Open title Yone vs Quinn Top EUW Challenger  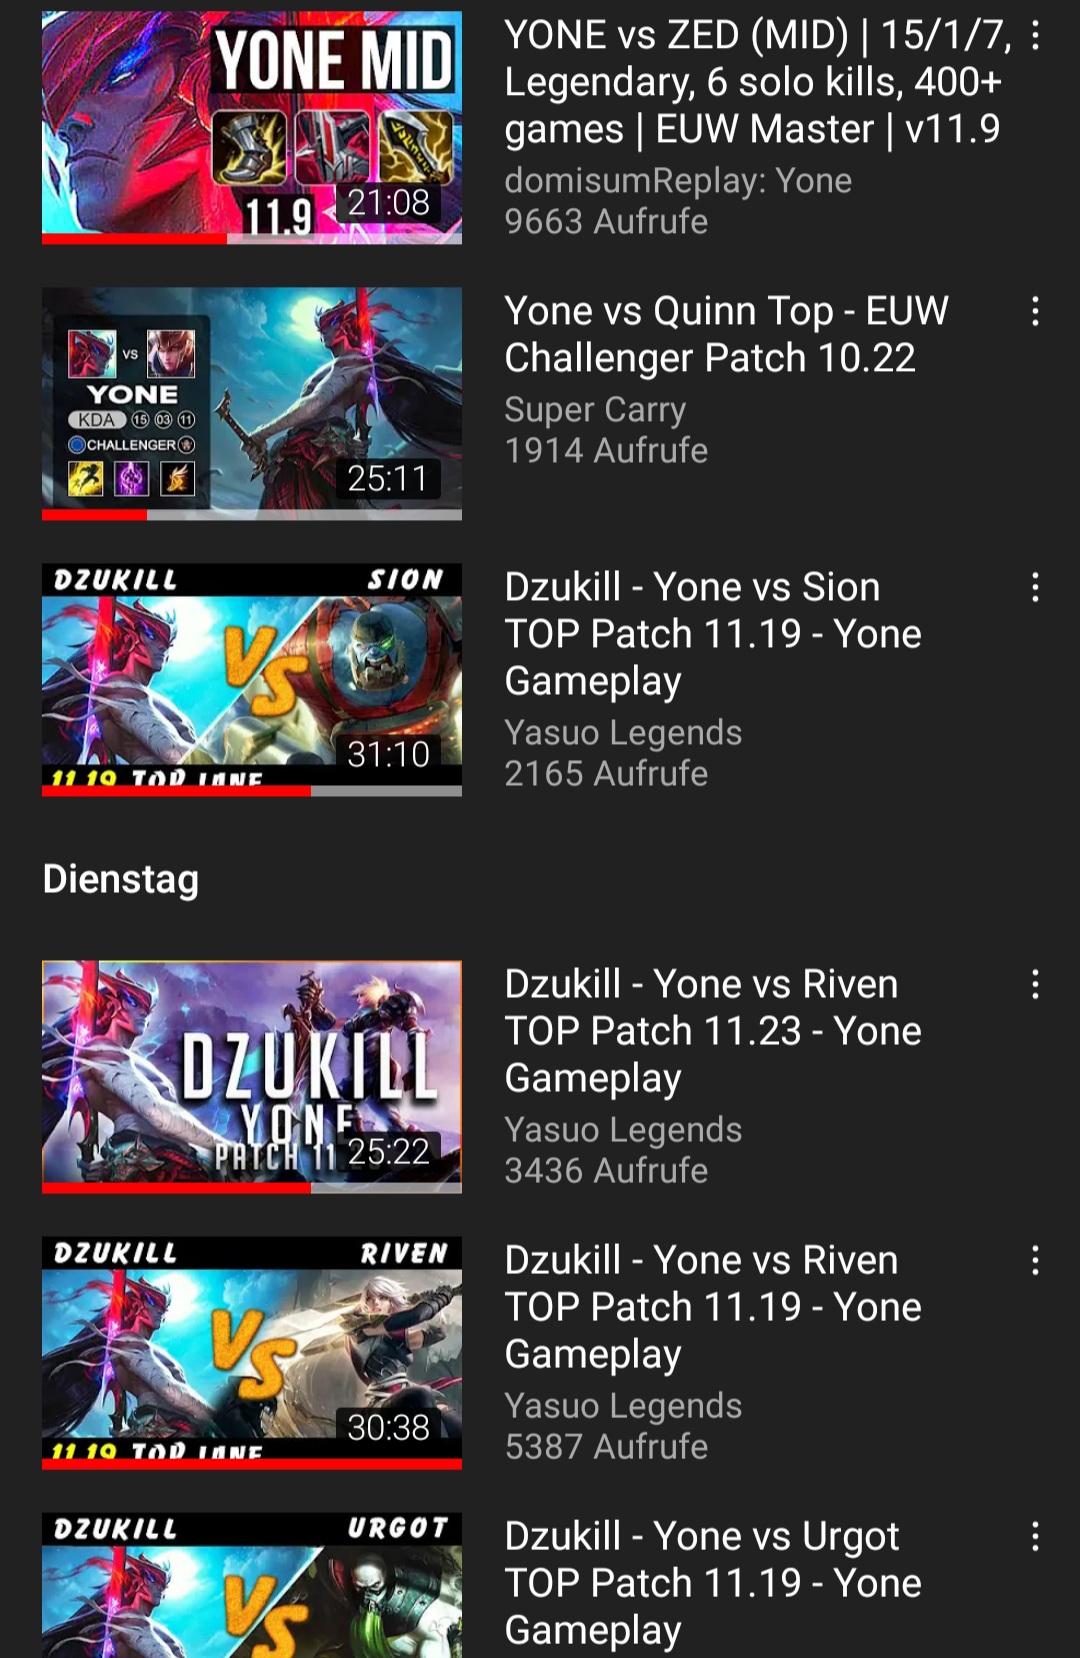click(x=726, y=335)
